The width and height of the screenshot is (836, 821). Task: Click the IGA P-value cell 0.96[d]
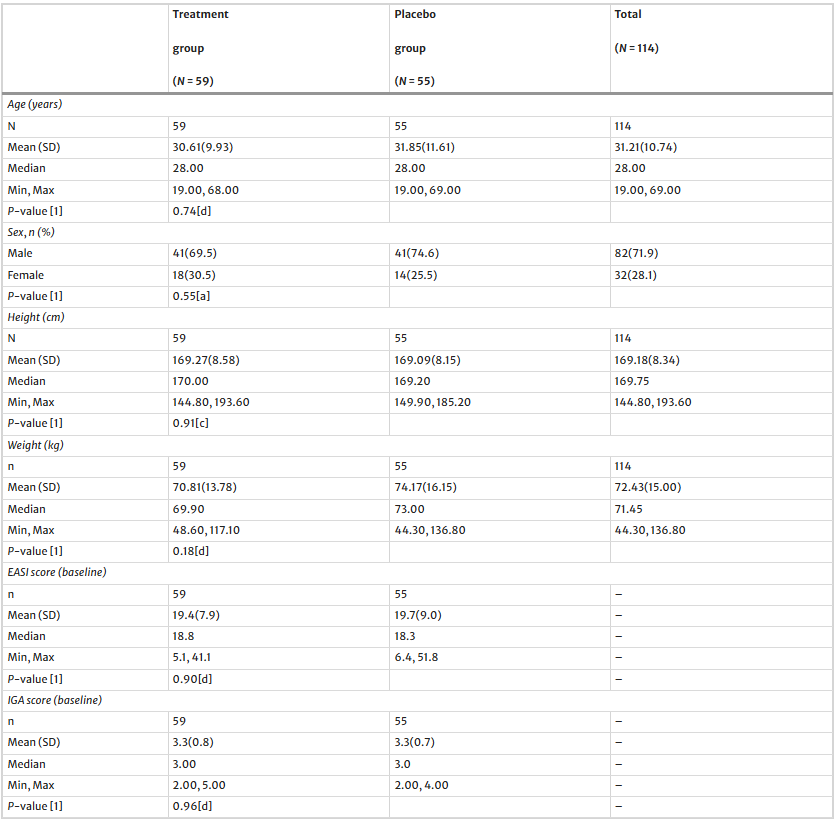click(191, 806)
